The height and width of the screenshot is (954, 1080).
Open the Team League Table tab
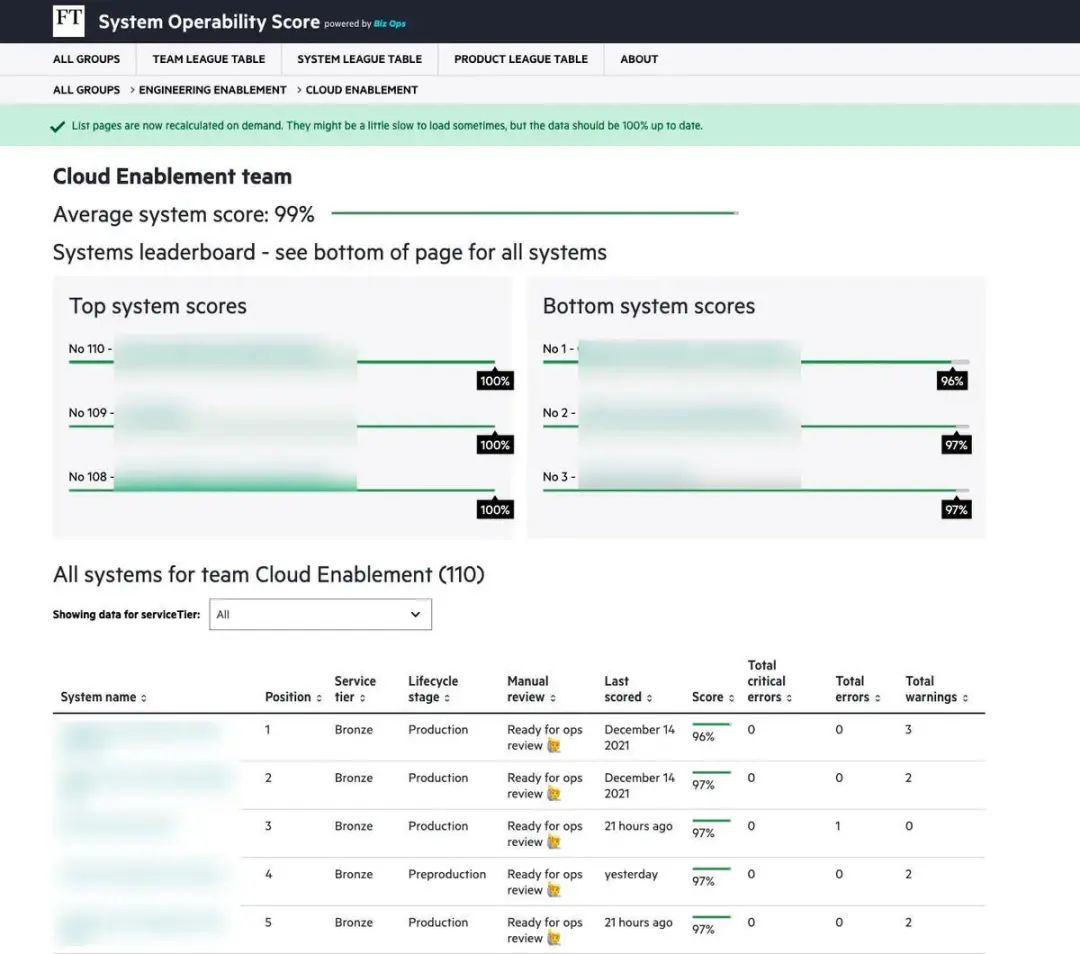pyautogui.click(x=208, y=59)
